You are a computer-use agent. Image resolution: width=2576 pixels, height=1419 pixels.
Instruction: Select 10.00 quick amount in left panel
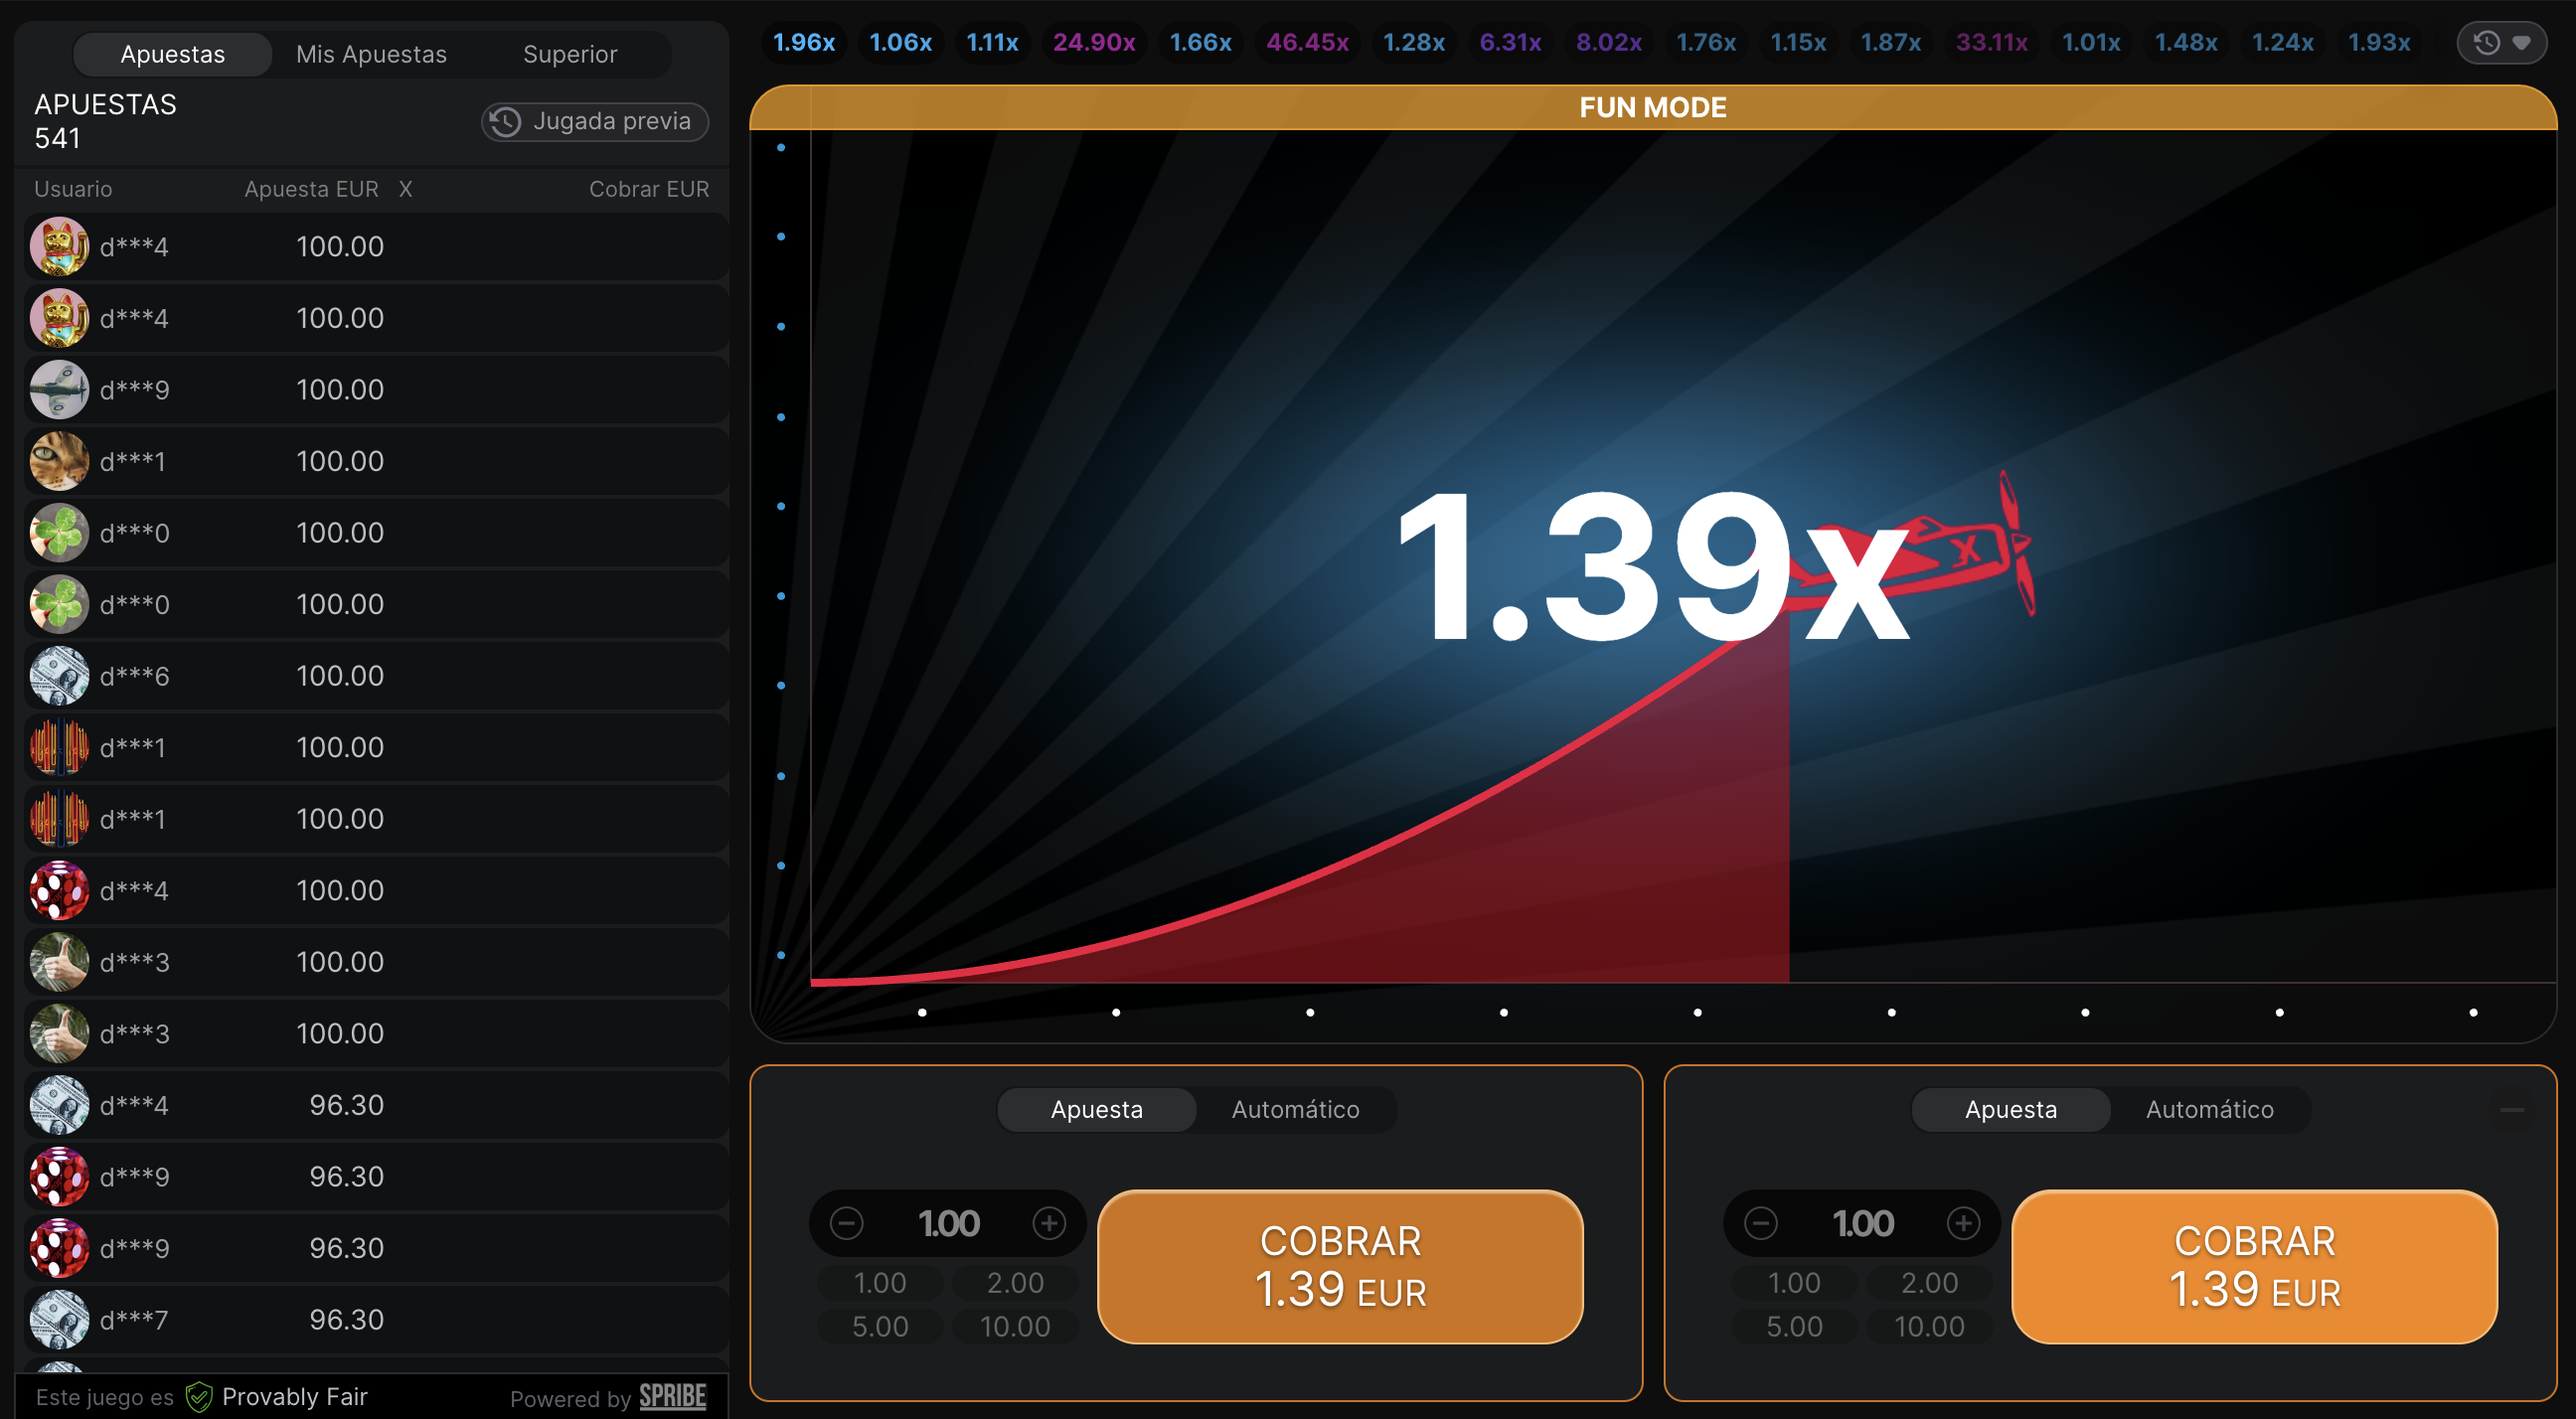coord(1014,1326)
